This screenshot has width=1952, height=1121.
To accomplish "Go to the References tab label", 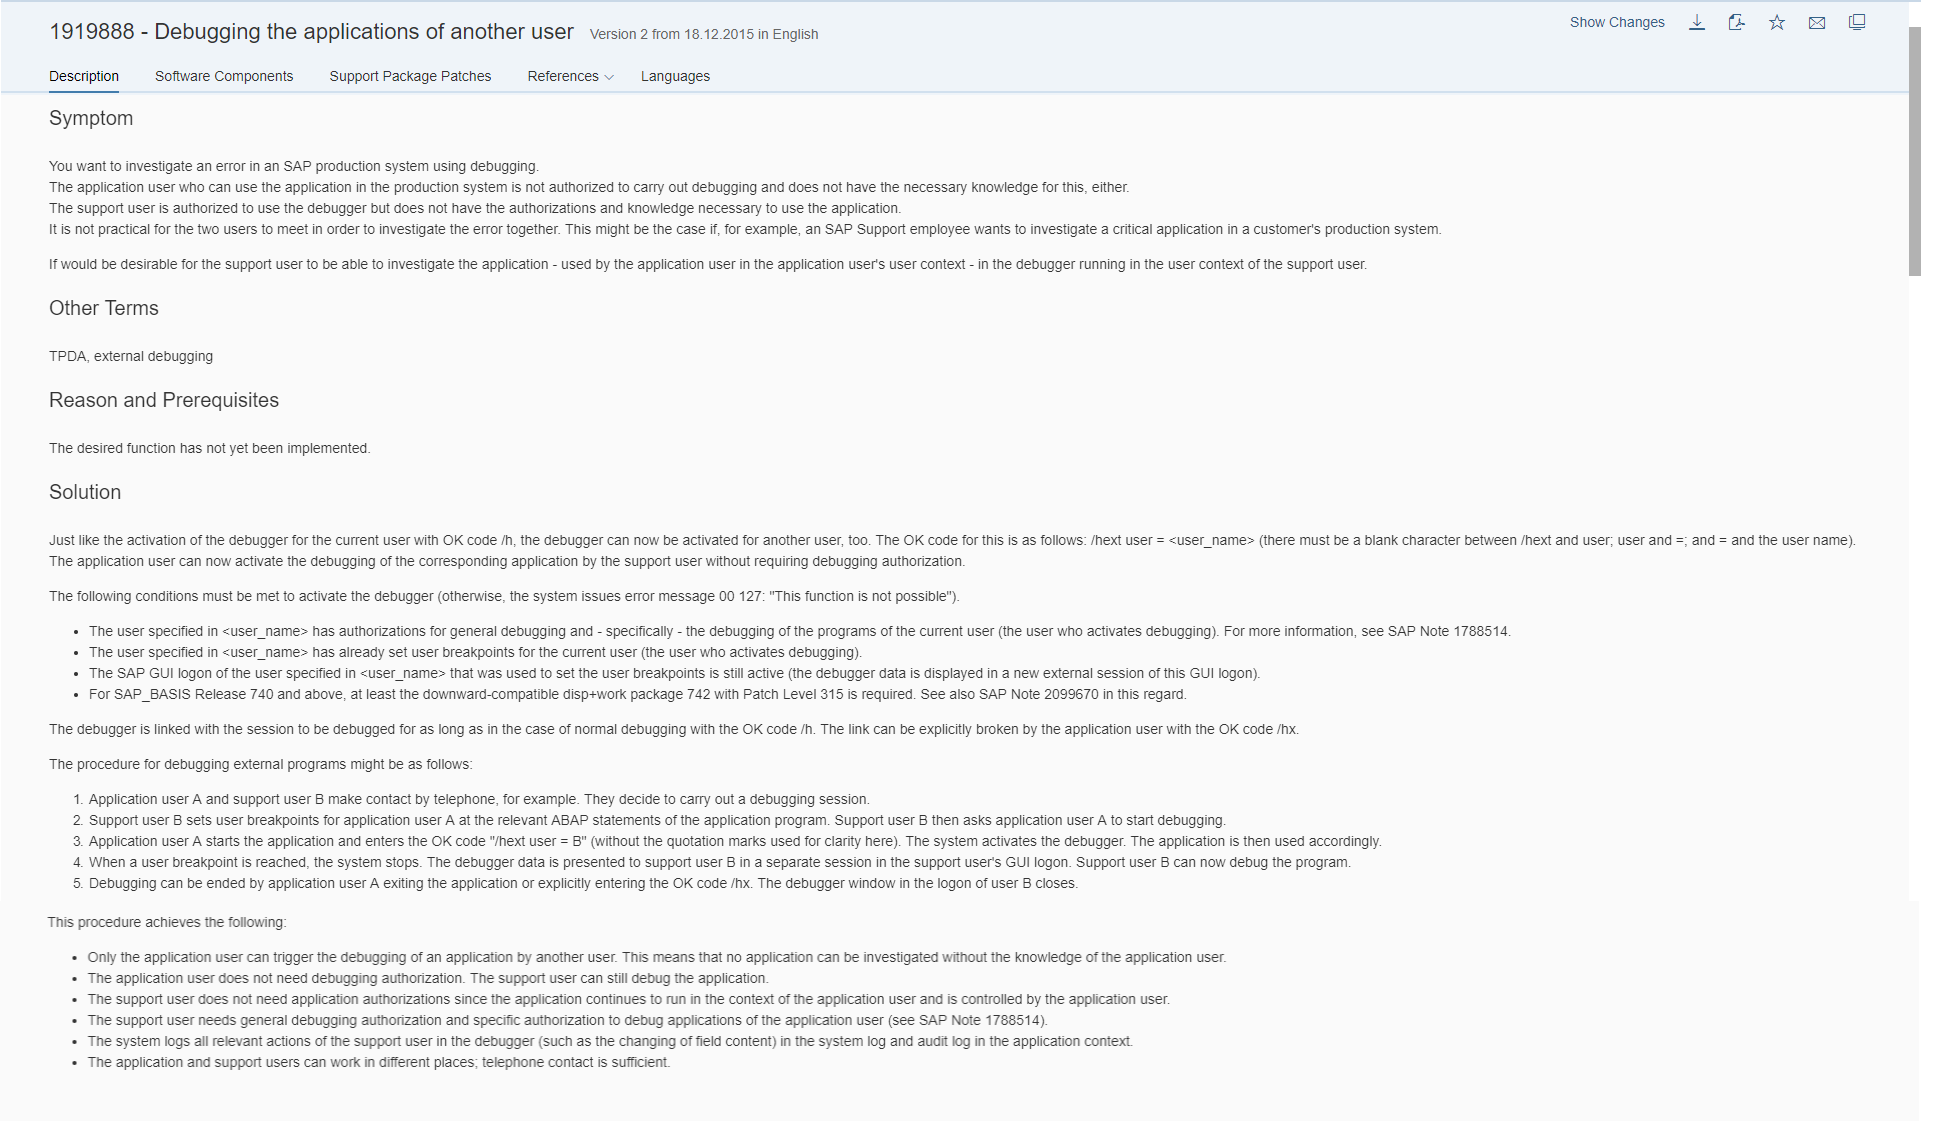I will [563, 76].
